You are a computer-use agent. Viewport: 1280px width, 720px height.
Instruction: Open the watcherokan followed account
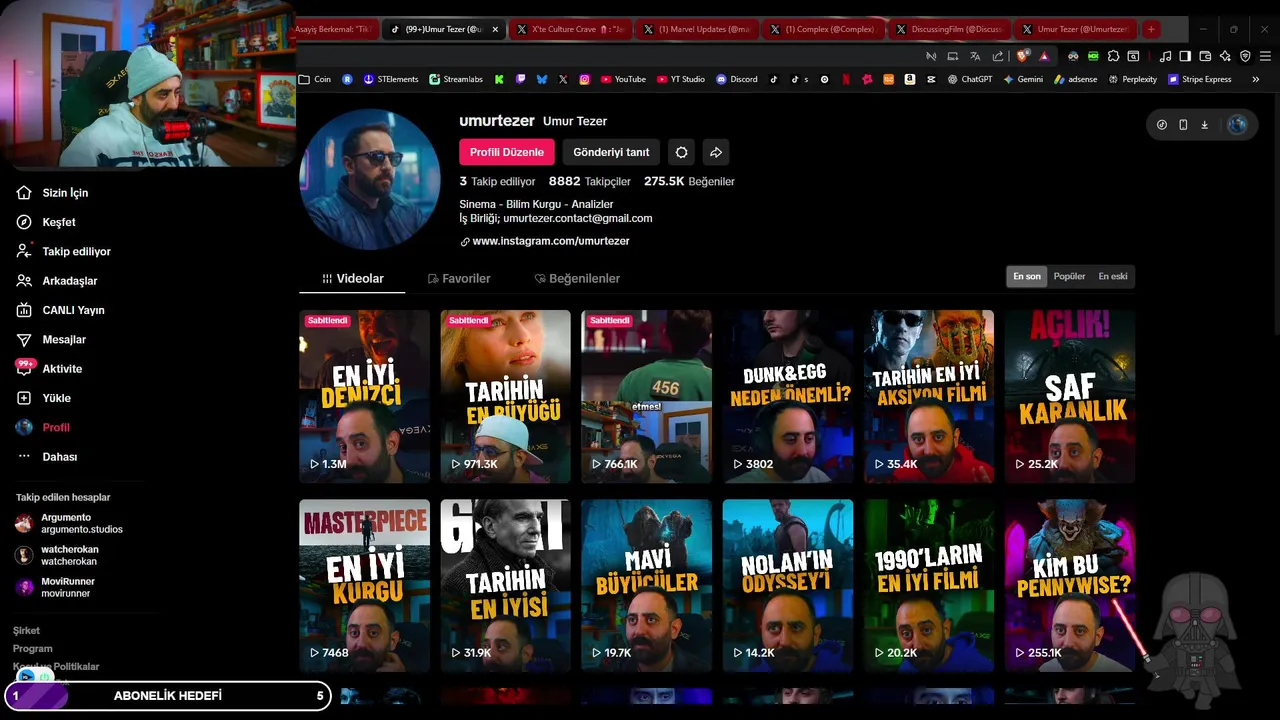pos(58,555)
